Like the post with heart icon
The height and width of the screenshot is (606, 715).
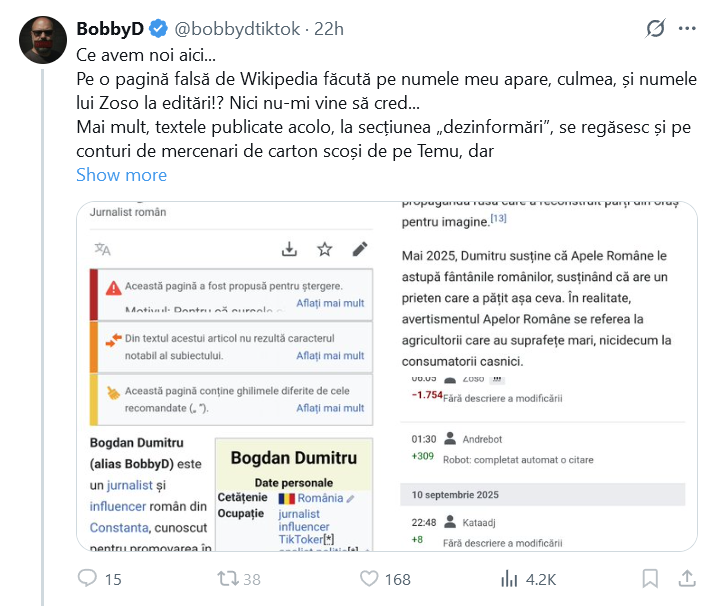pos(370,578)
